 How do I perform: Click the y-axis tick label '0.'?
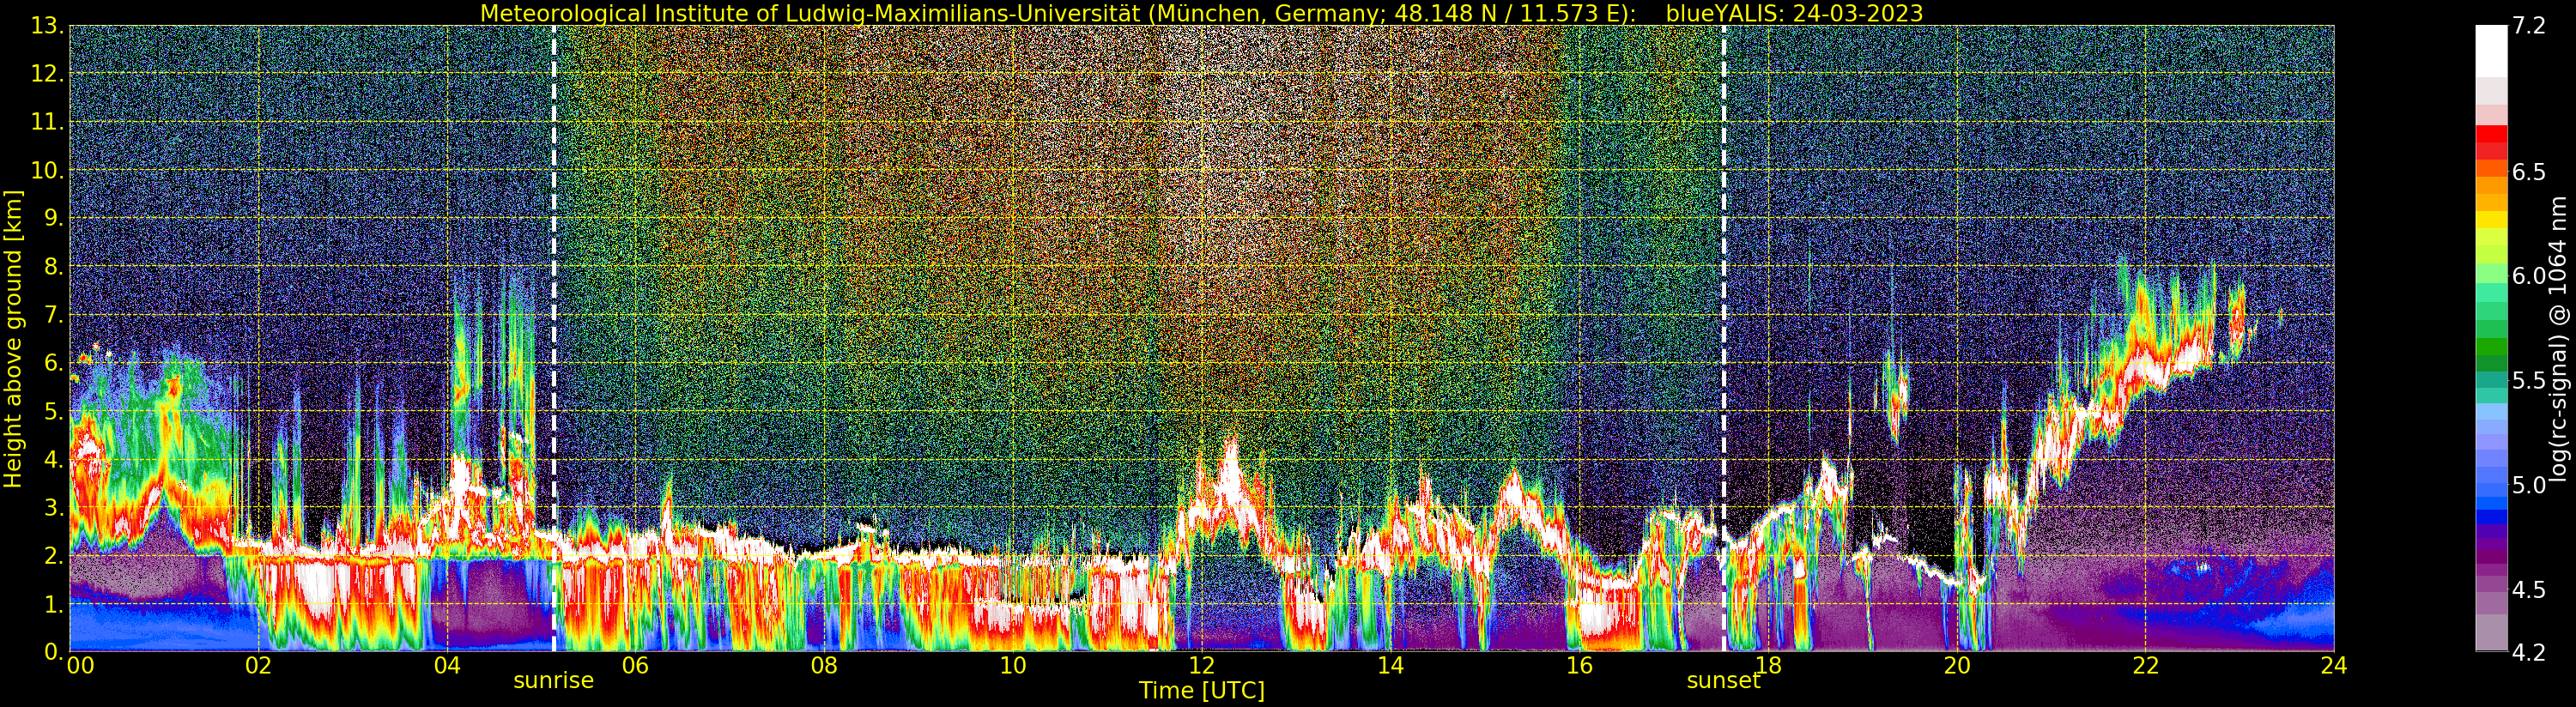click(55, 651)
